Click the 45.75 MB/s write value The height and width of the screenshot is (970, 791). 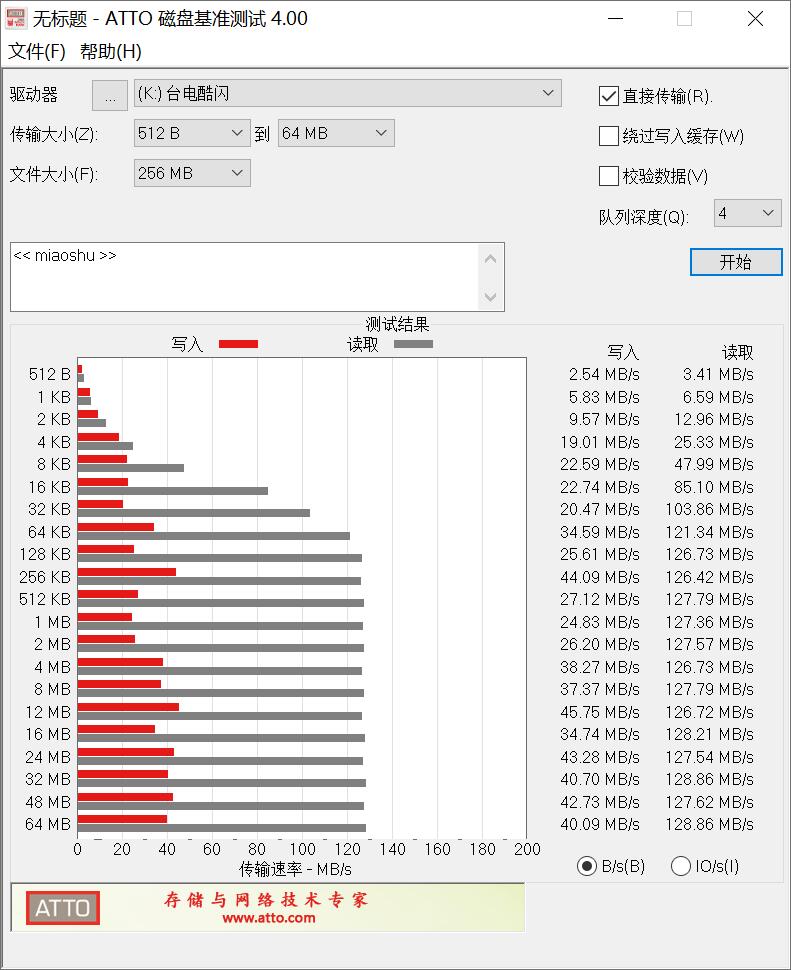click(x=600, y=712)
